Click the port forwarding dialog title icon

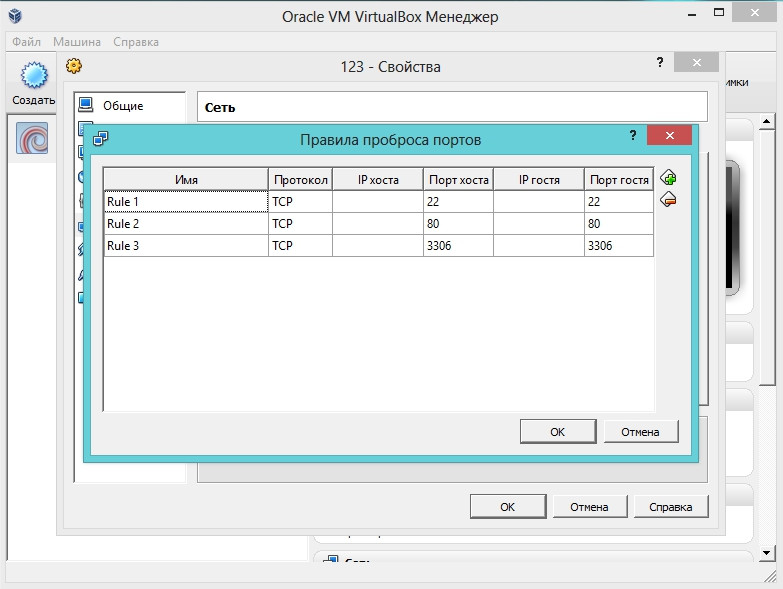(100, 138)
